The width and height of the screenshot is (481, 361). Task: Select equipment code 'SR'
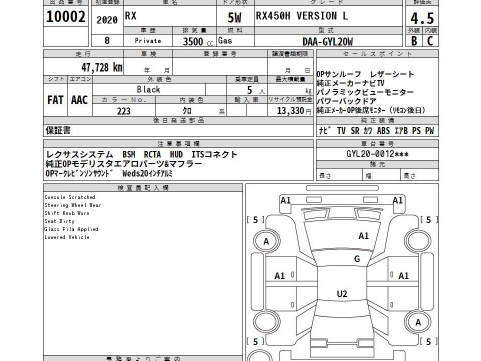pos(355,131)
